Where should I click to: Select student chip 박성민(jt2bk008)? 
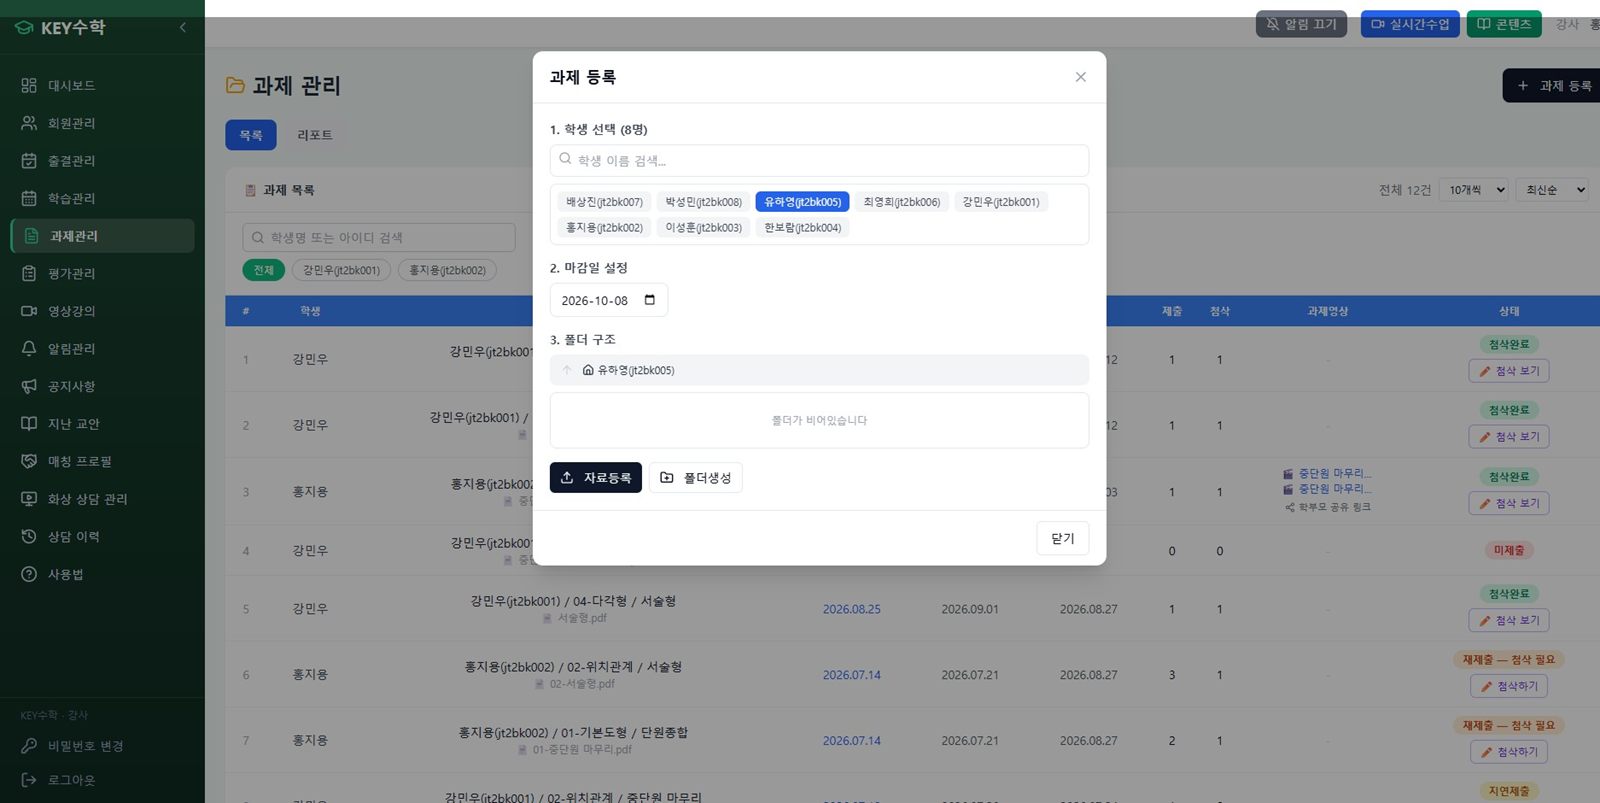coord(704,202)
